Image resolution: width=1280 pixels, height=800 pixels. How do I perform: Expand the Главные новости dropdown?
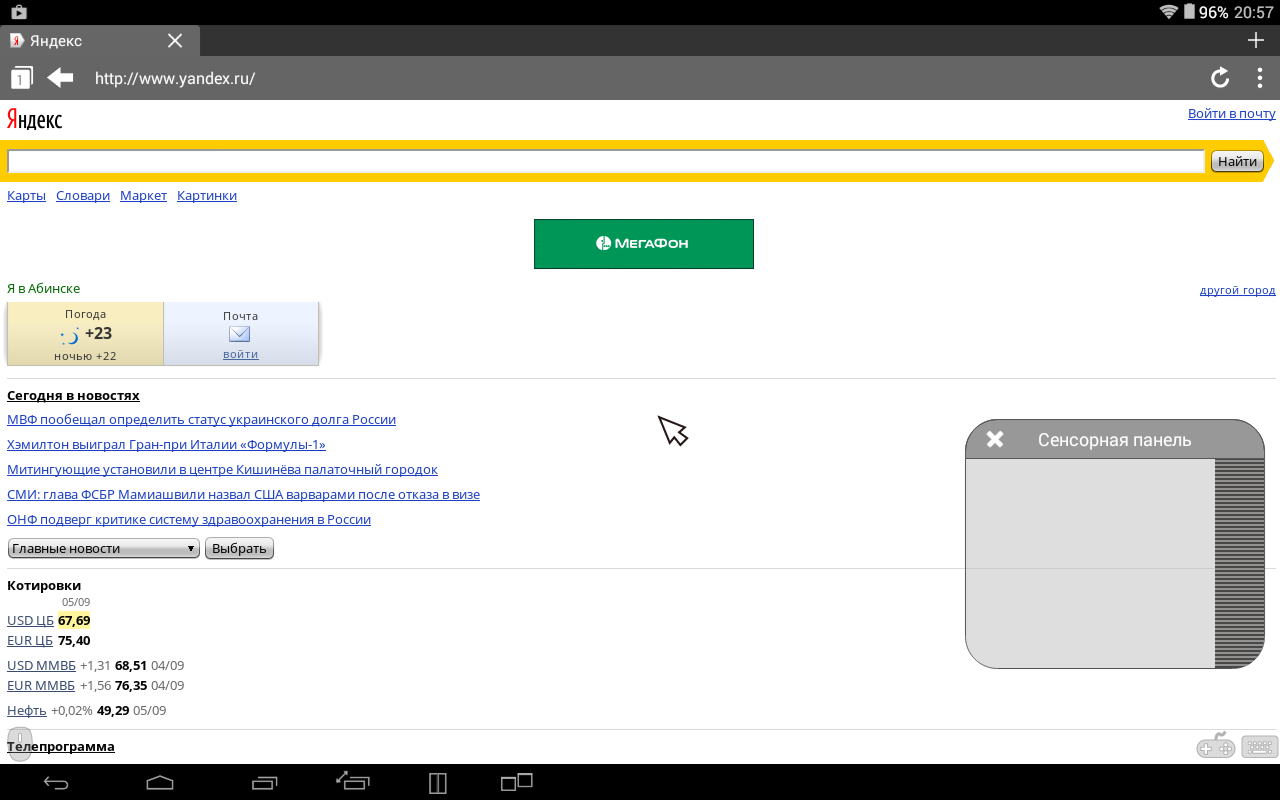click(x=103, y=548)
